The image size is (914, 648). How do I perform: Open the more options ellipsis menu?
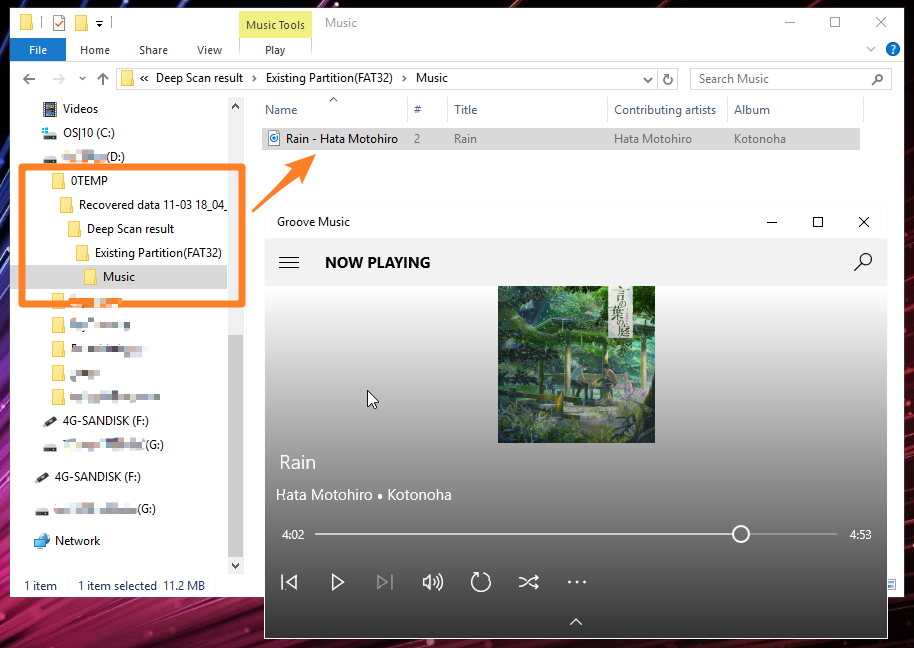[x=576, y=582]
